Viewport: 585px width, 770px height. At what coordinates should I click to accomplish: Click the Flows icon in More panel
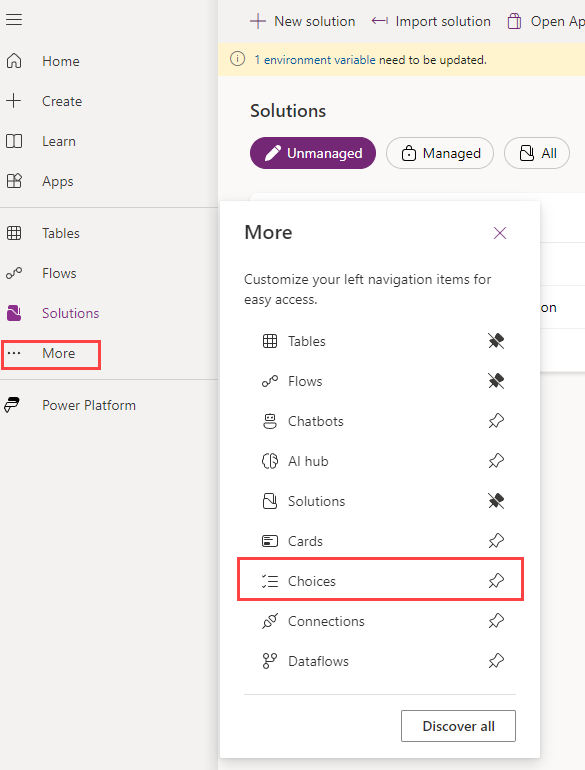click(x=270, y=381)
